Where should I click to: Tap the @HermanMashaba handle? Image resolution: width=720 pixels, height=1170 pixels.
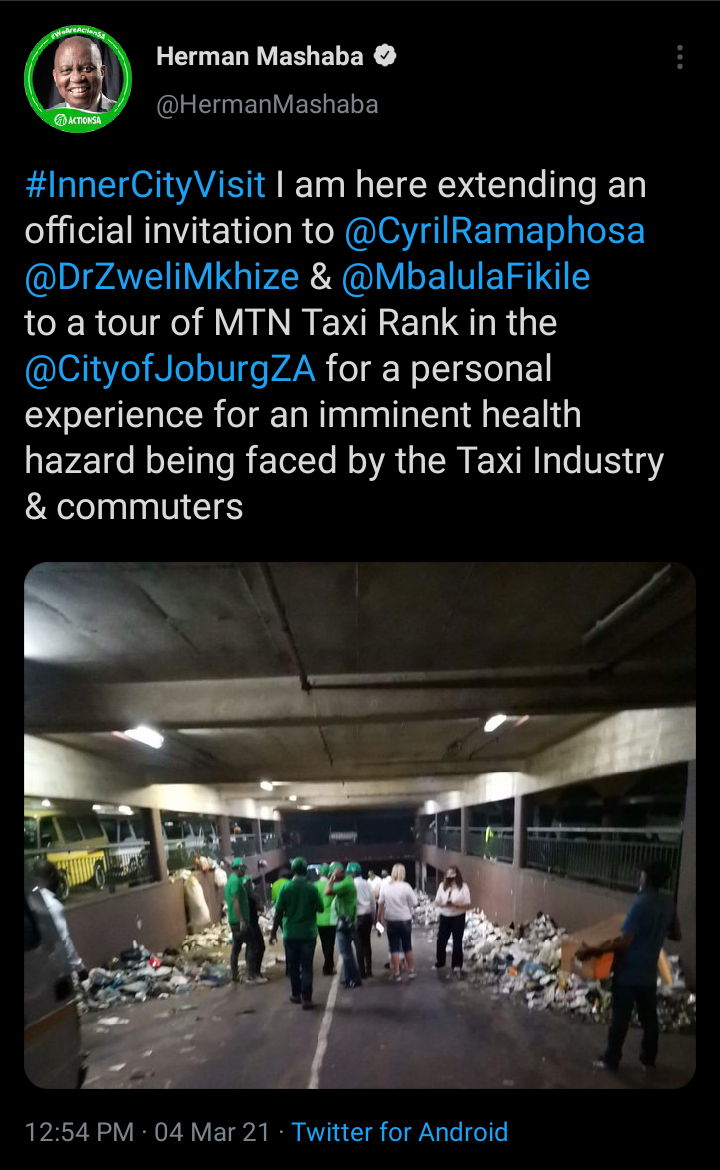[267, 104]
